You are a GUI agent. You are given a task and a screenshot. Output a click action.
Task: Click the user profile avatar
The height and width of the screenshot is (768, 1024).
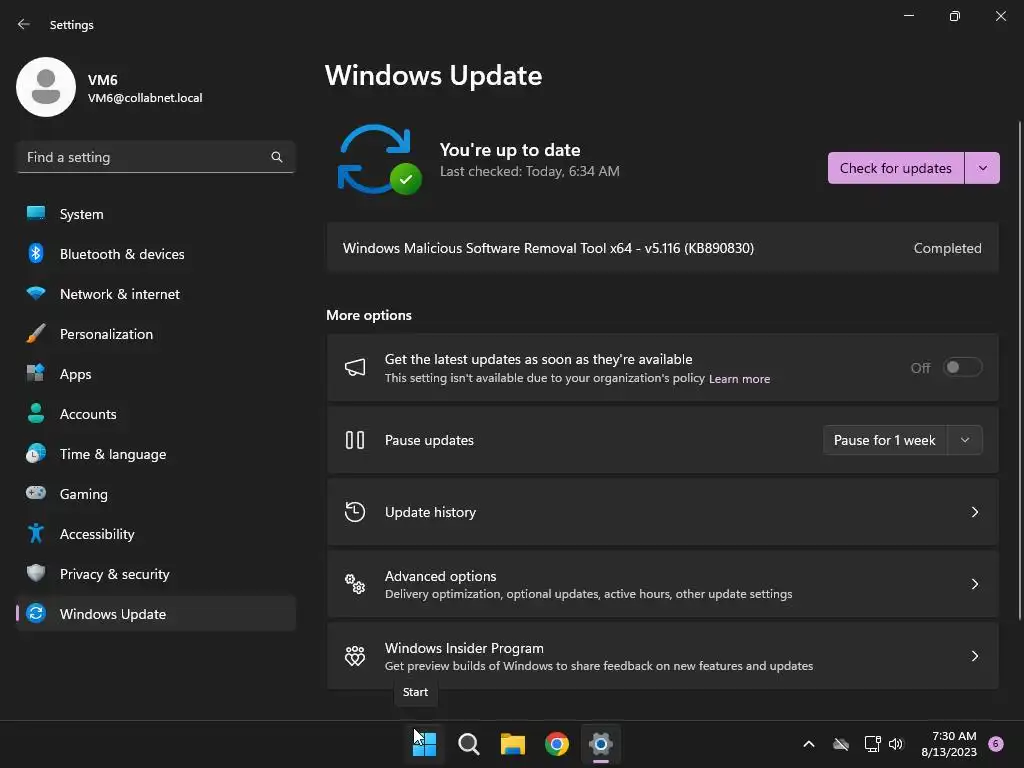point(46,87)
